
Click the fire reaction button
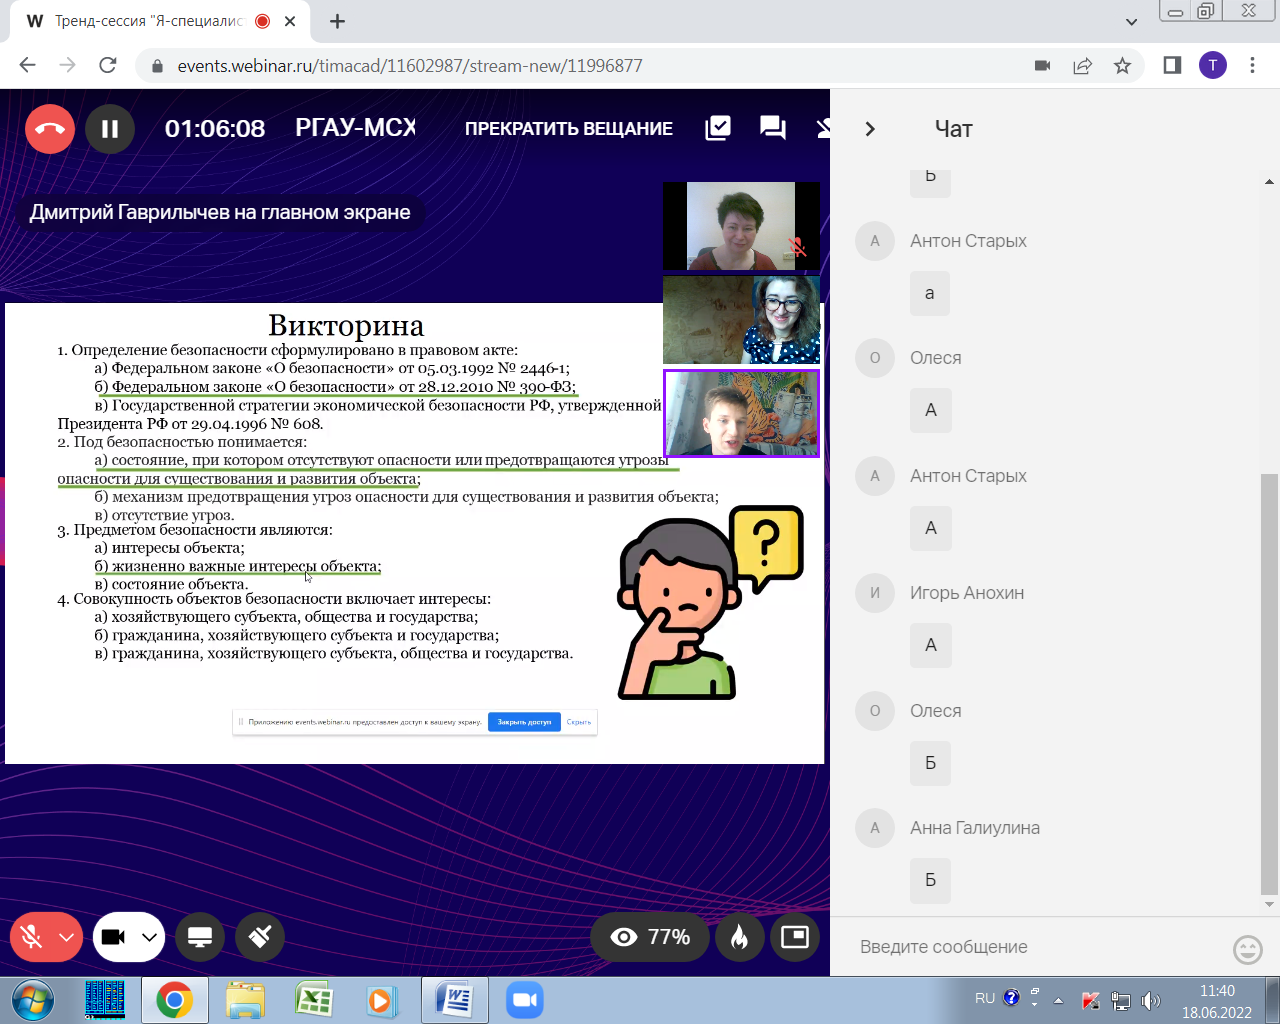tap(740, 937)
